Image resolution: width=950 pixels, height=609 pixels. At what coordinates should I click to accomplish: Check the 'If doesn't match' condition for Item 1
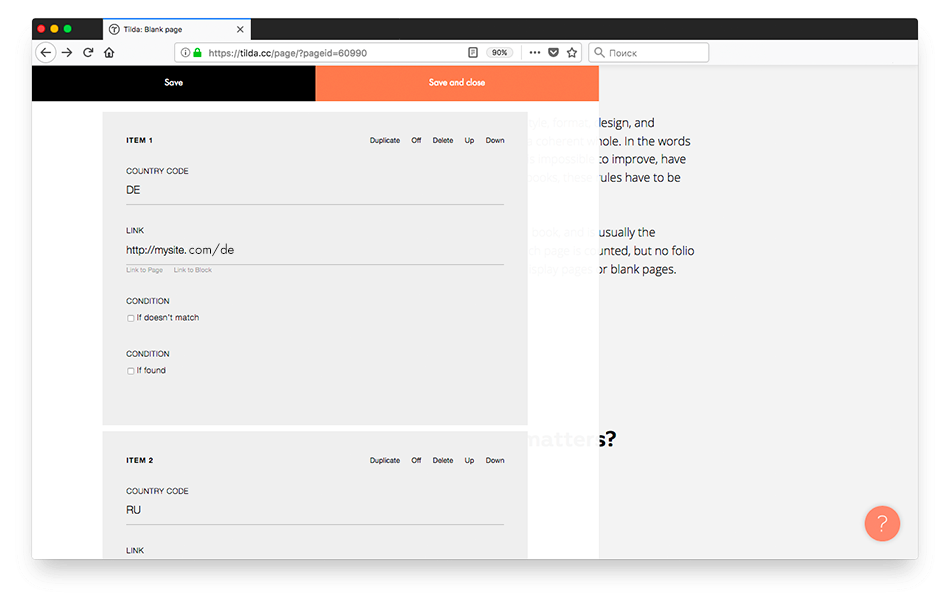pos(131,318)
